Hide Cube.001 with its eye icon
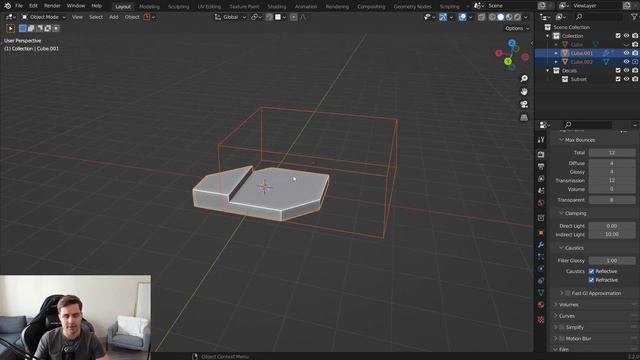 tap(626, 53)
